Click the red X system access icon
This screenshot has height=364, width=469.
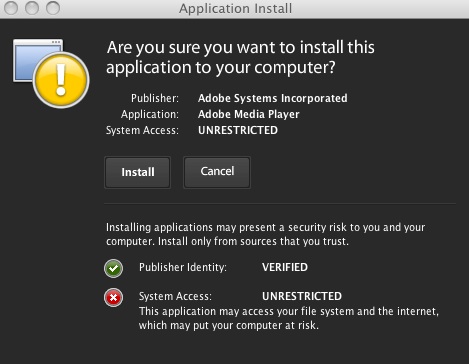tap(113, 297)
